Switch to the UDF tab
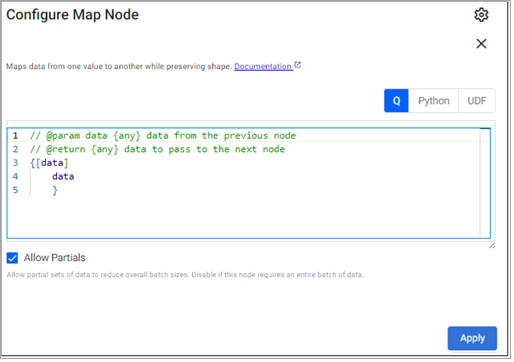This screenshot has height=362, width=514. click(477, 101)
